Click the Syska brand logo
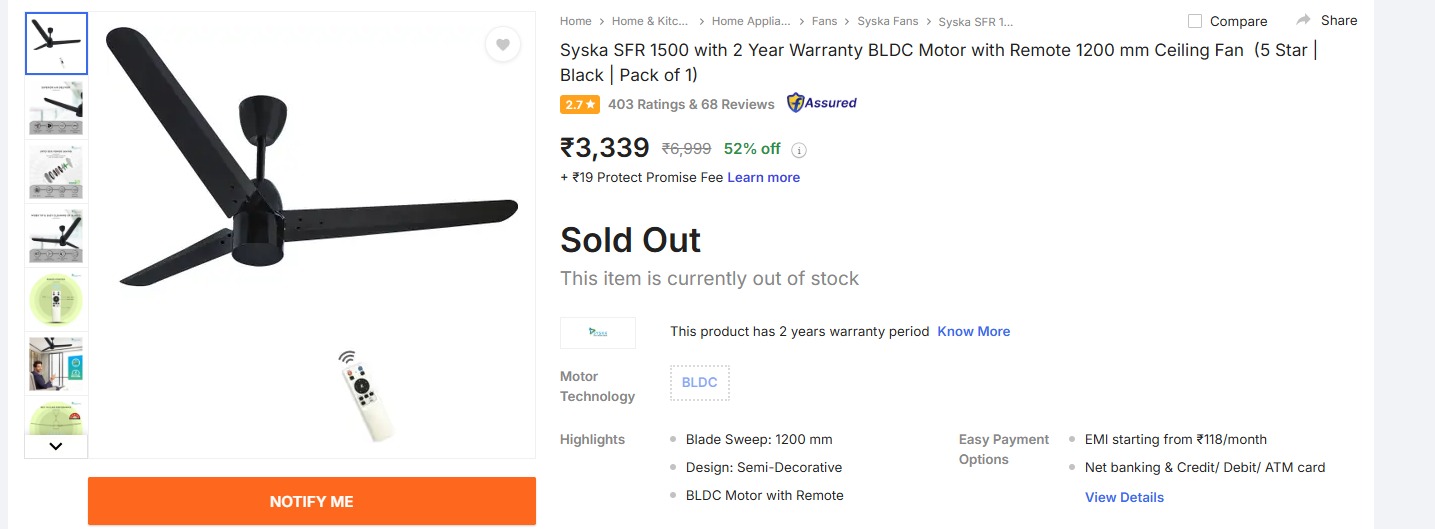 tap(598, 332)
